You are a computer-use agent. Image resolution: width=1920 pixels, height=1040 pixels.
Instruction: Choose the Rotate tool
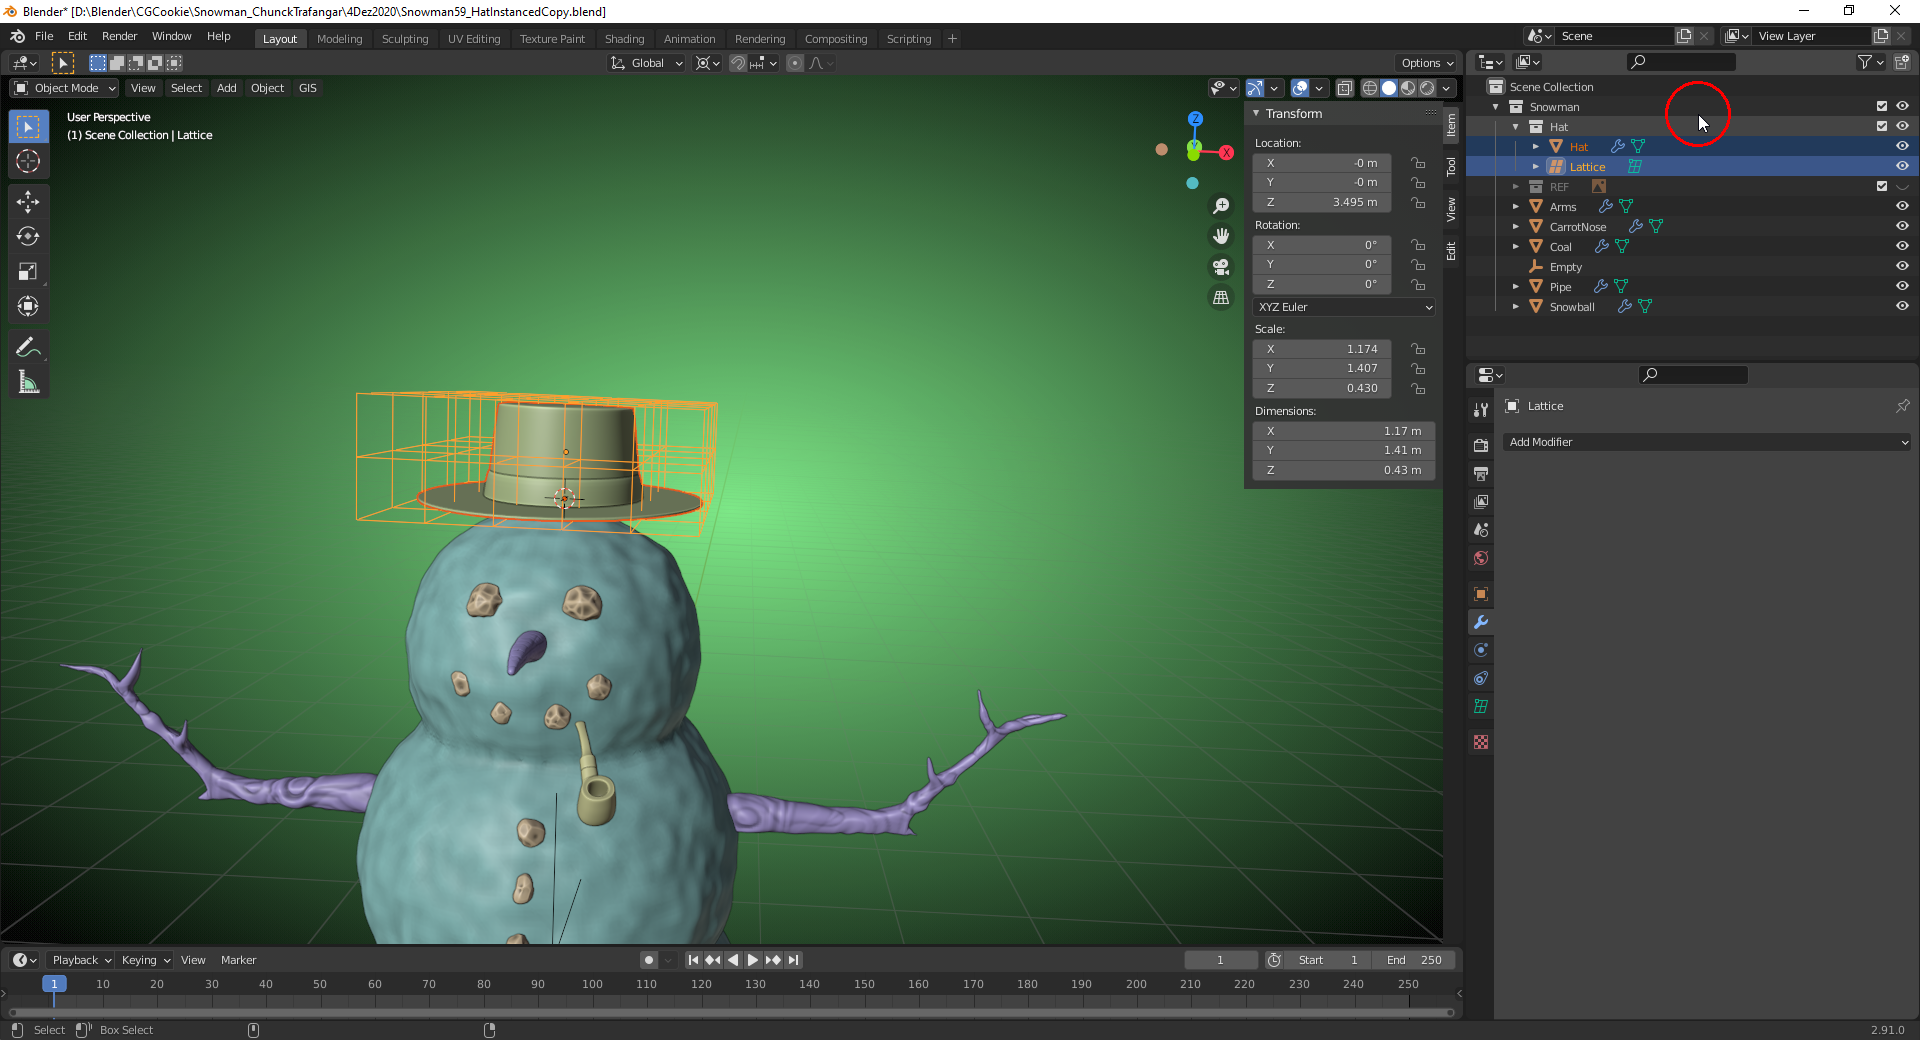(x=28, y=237)
